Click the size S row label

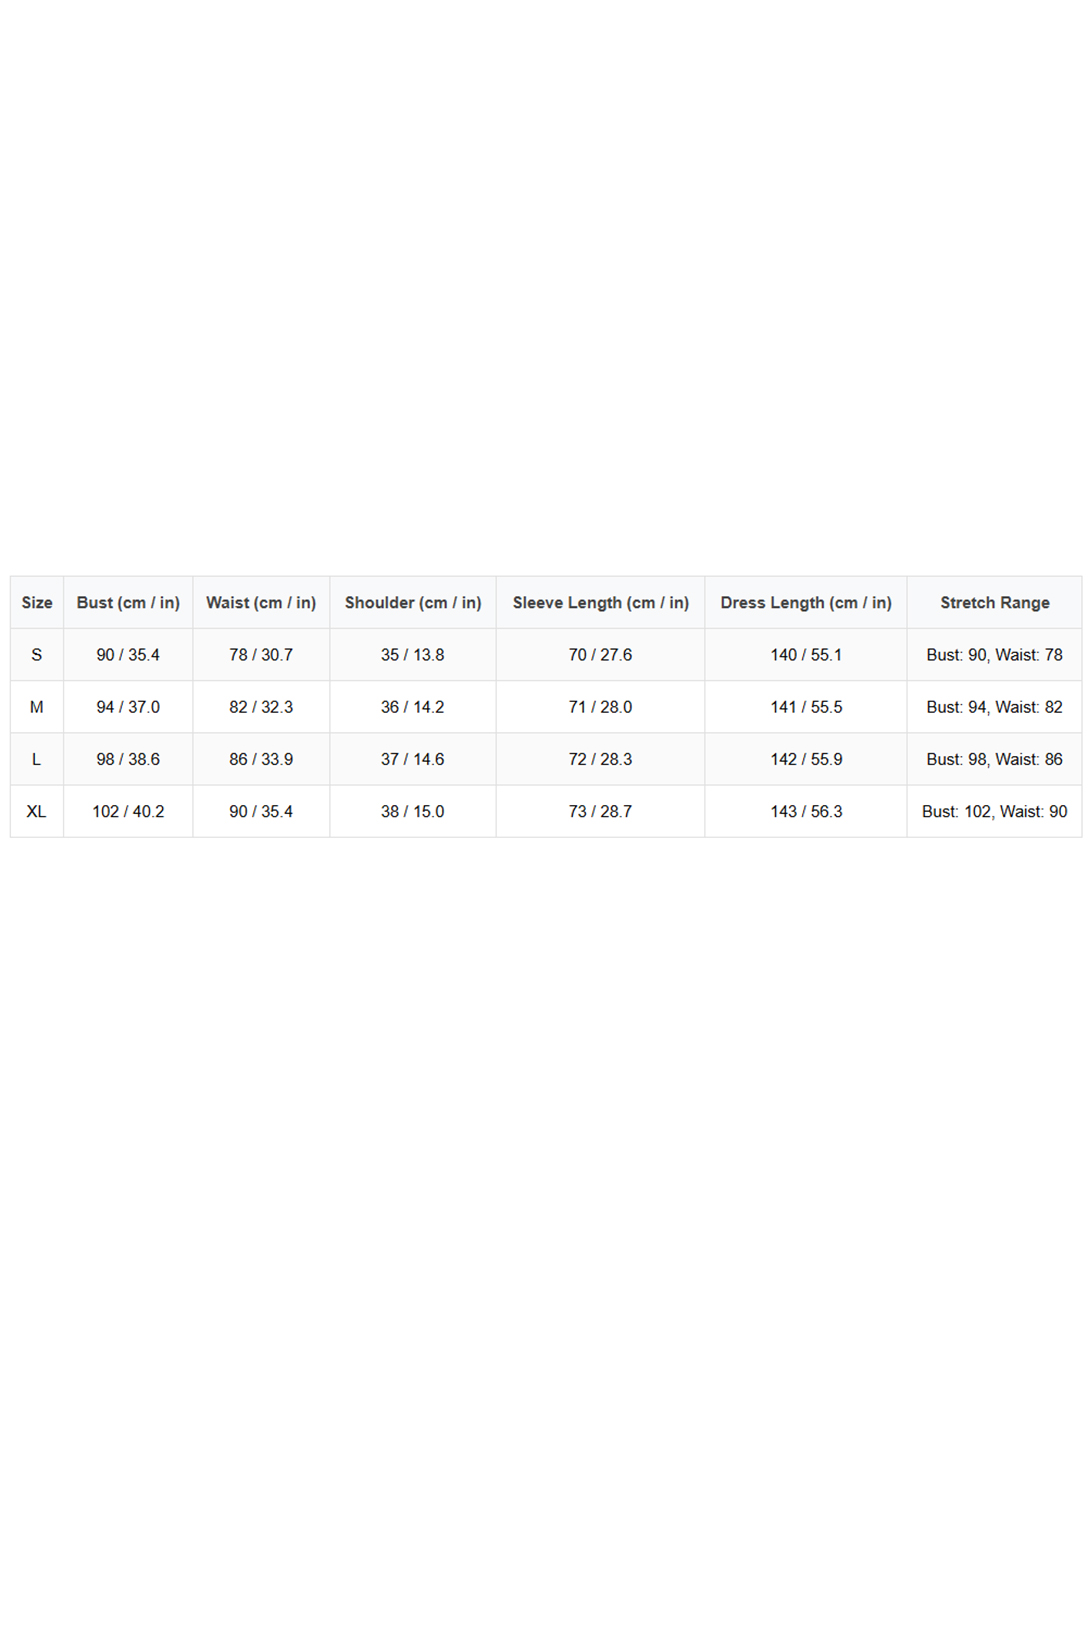[37, 654]
